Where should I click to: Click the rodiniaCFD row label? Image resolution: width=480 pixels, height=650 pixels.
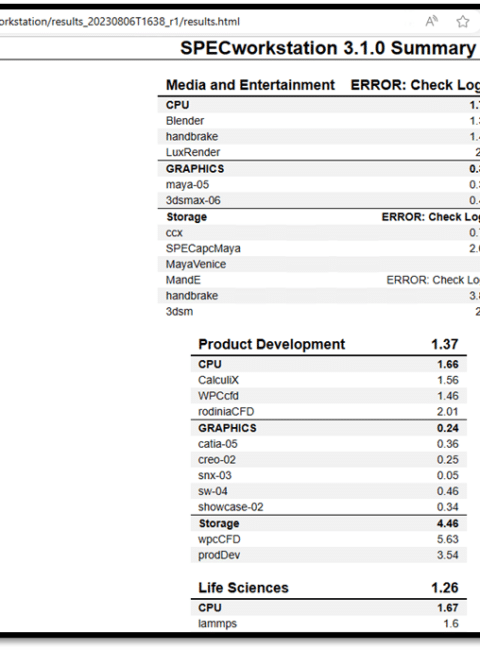(x=226, y=412)
